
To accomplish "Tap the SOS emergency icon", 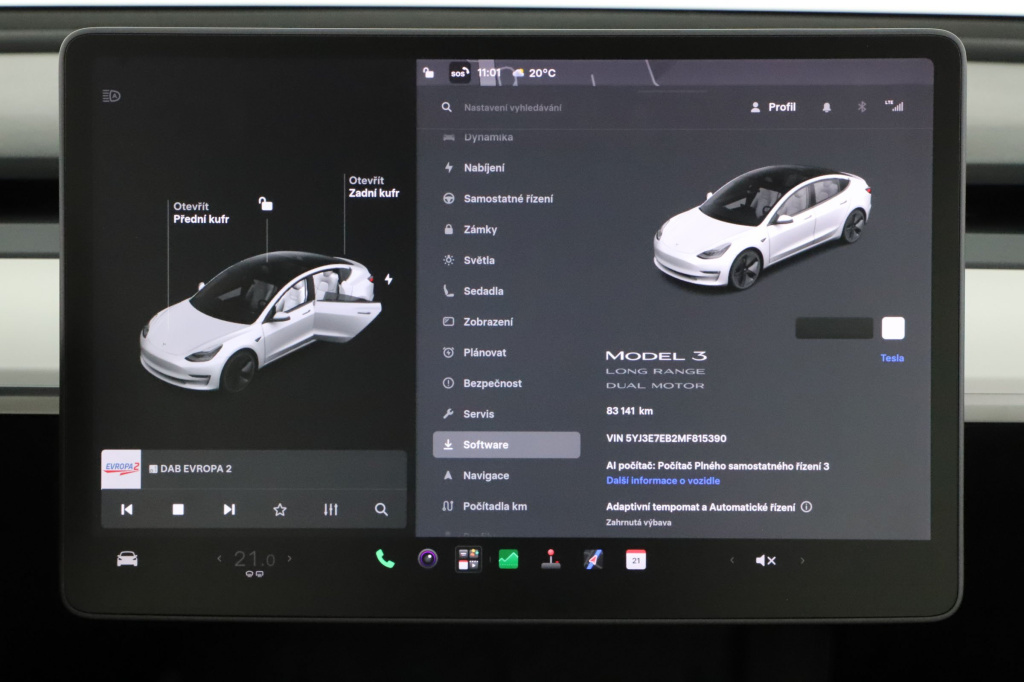I will [459, 73].
